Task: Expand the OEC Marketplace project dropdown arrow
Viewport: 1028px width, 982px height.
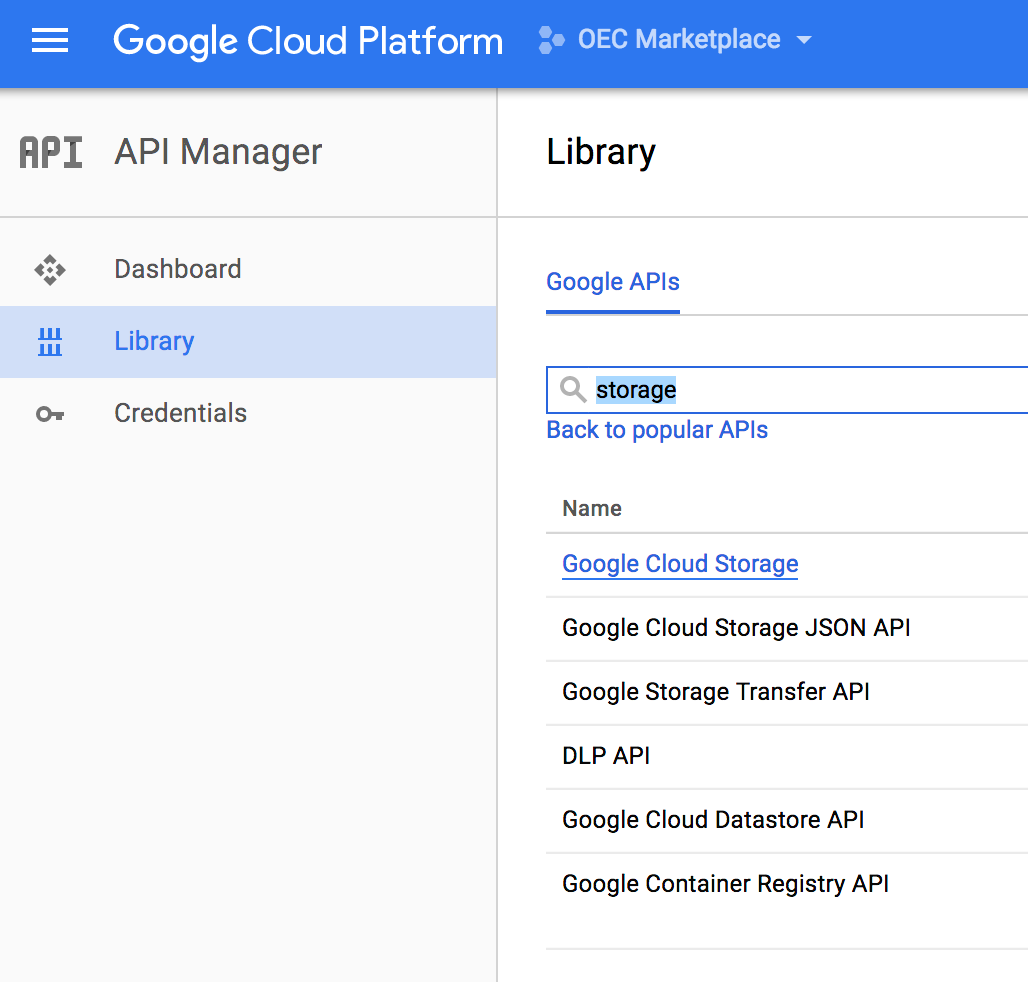Action: point(804,41)
